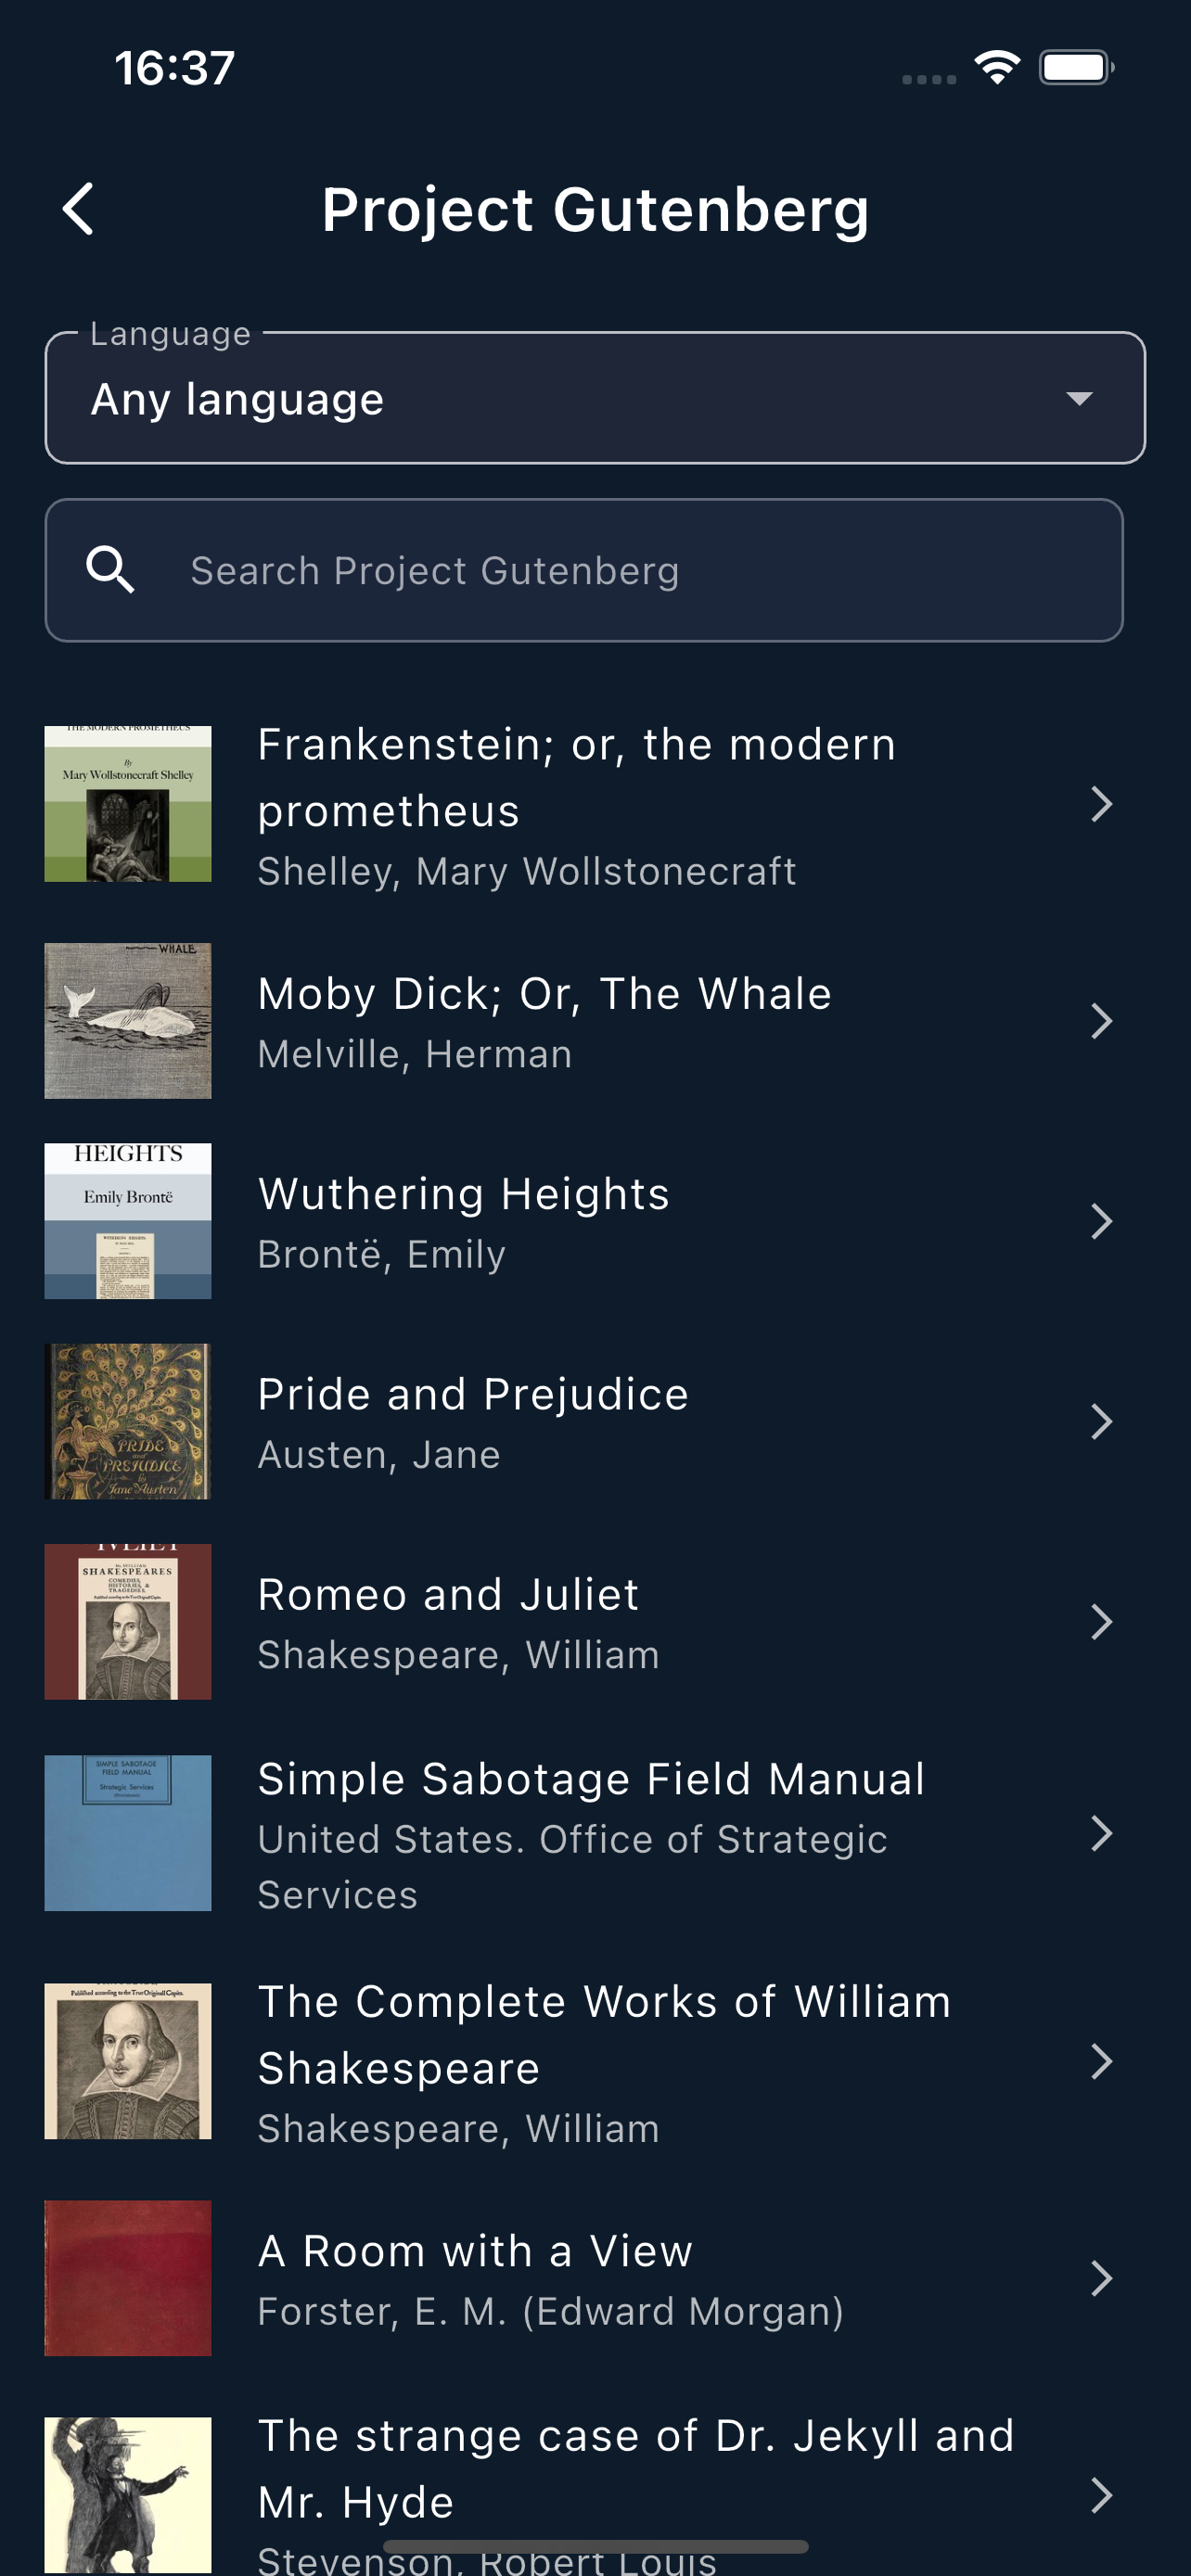Click the search magnifier icon

click(x=110, y=570)
